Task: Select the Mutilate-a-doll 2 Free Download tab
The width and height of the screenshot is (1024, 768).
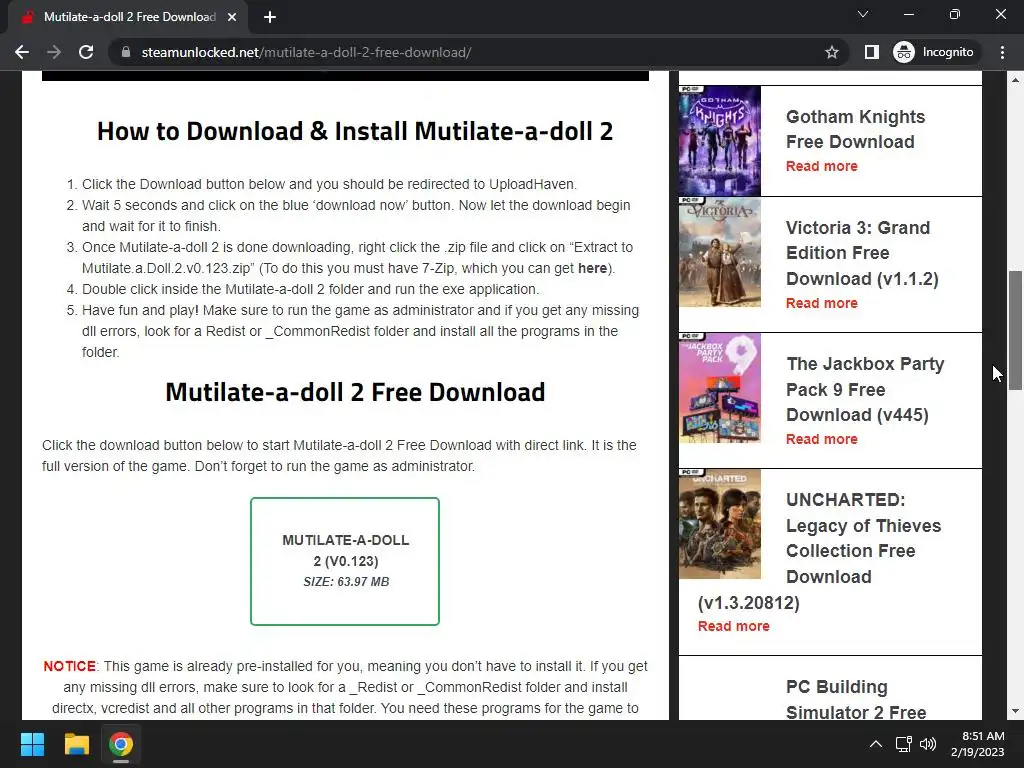Action: (129, 17)
